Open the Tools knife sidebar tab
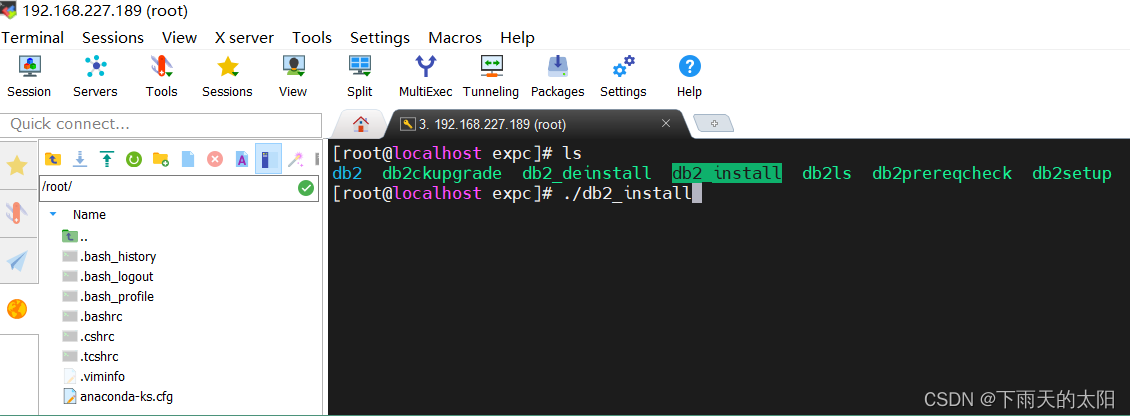The height and width of the screenshot is (419, 1130). pyautogui.click(x=17, y=212)
